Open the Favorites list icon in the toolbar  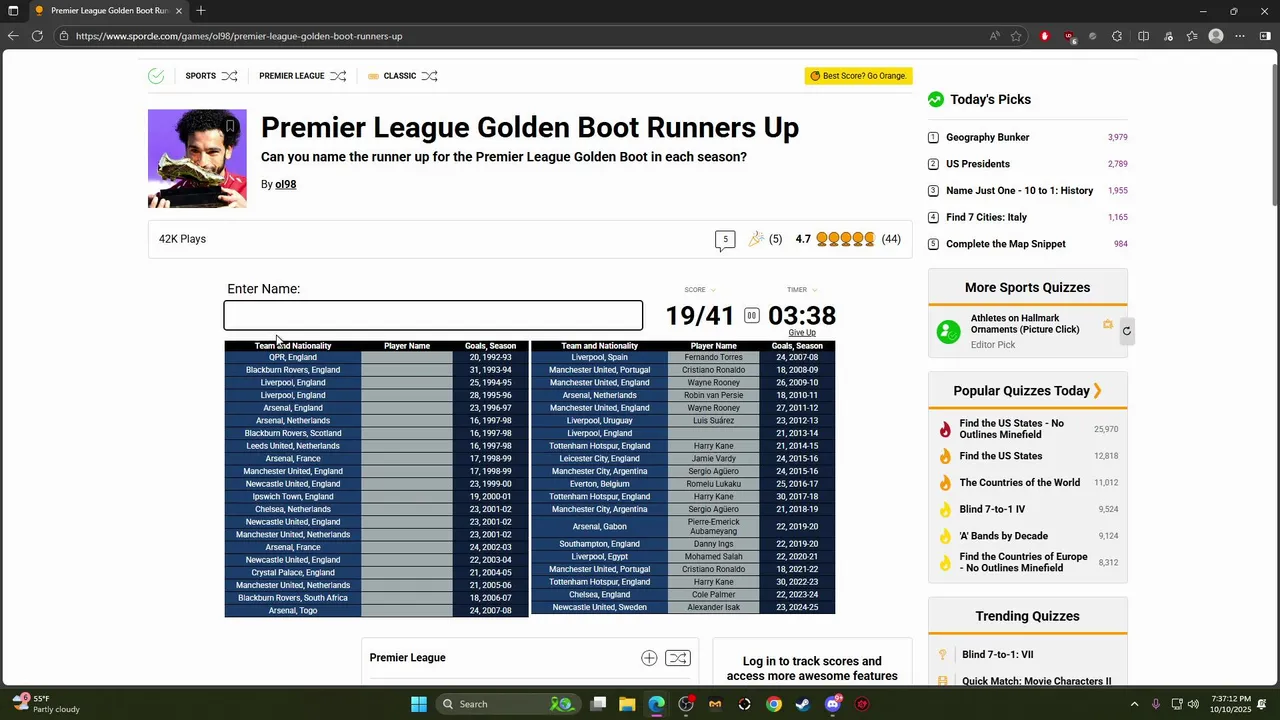(1192, 36)
